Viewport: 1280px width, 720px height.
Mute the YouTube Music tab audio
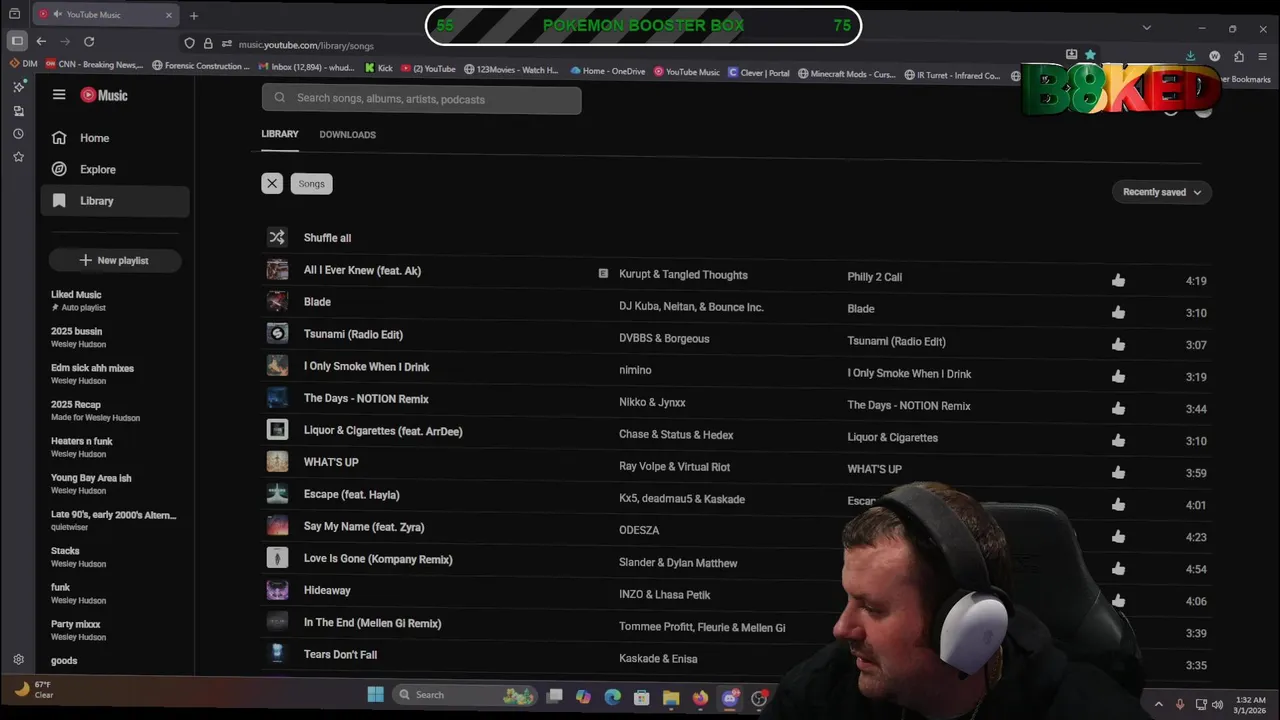pyautogui.click(x=57, y=14)
